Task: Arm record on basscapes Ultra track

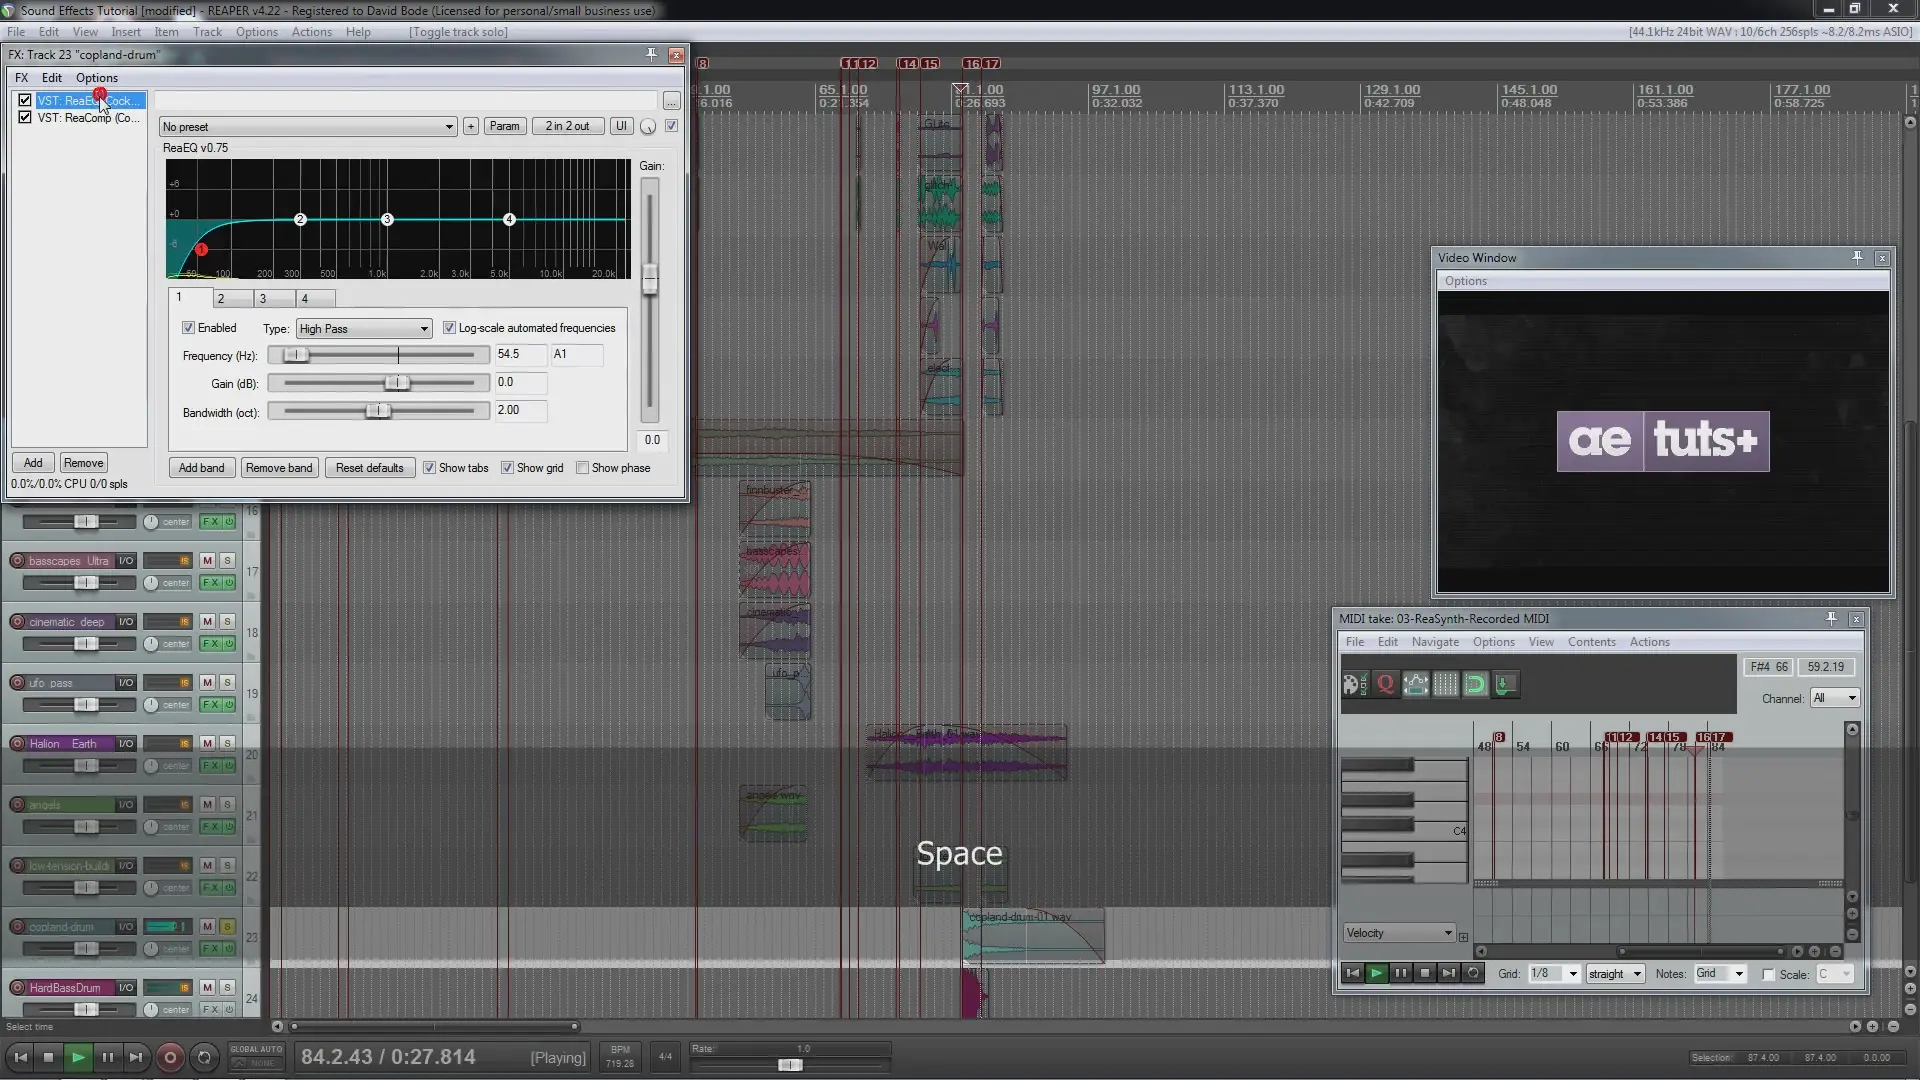Action: (17, 561)
